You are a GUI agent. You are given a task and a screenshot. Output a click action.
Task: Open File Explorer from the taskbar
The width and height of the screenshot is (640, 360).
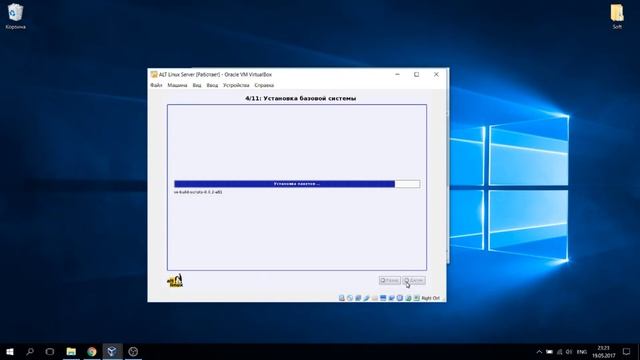pyautogui.click(x=71, y=351)
